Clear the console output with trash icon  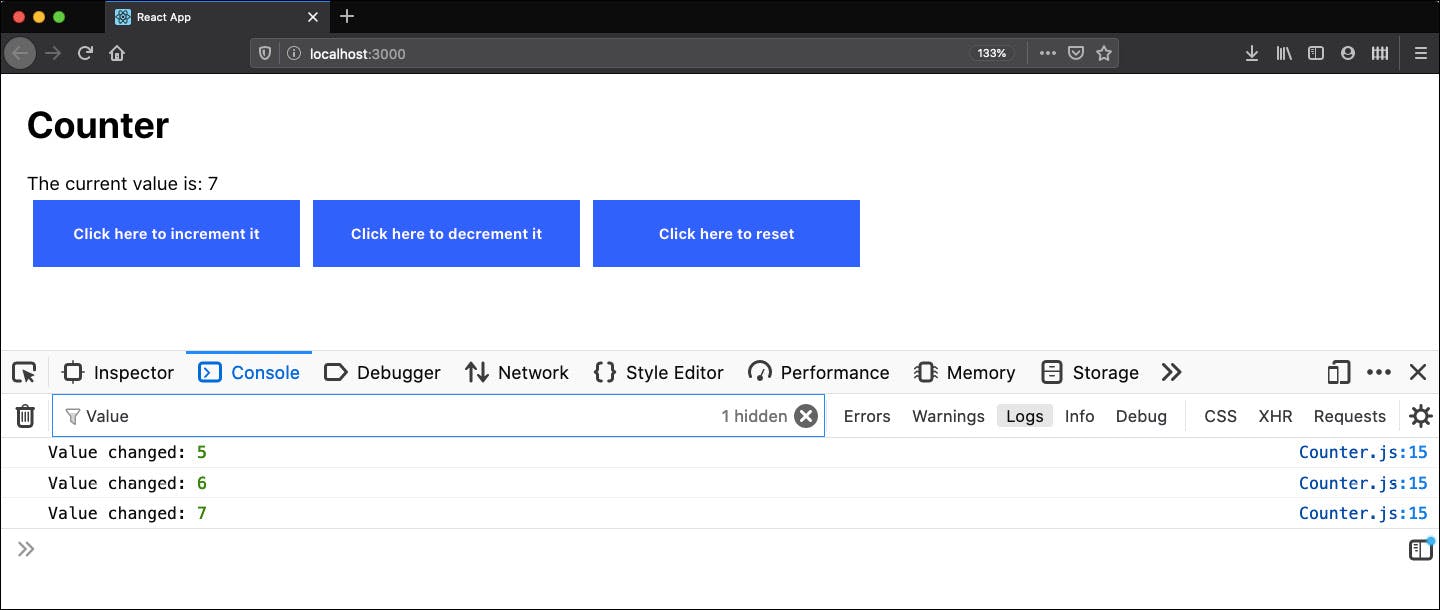[24, 415]
